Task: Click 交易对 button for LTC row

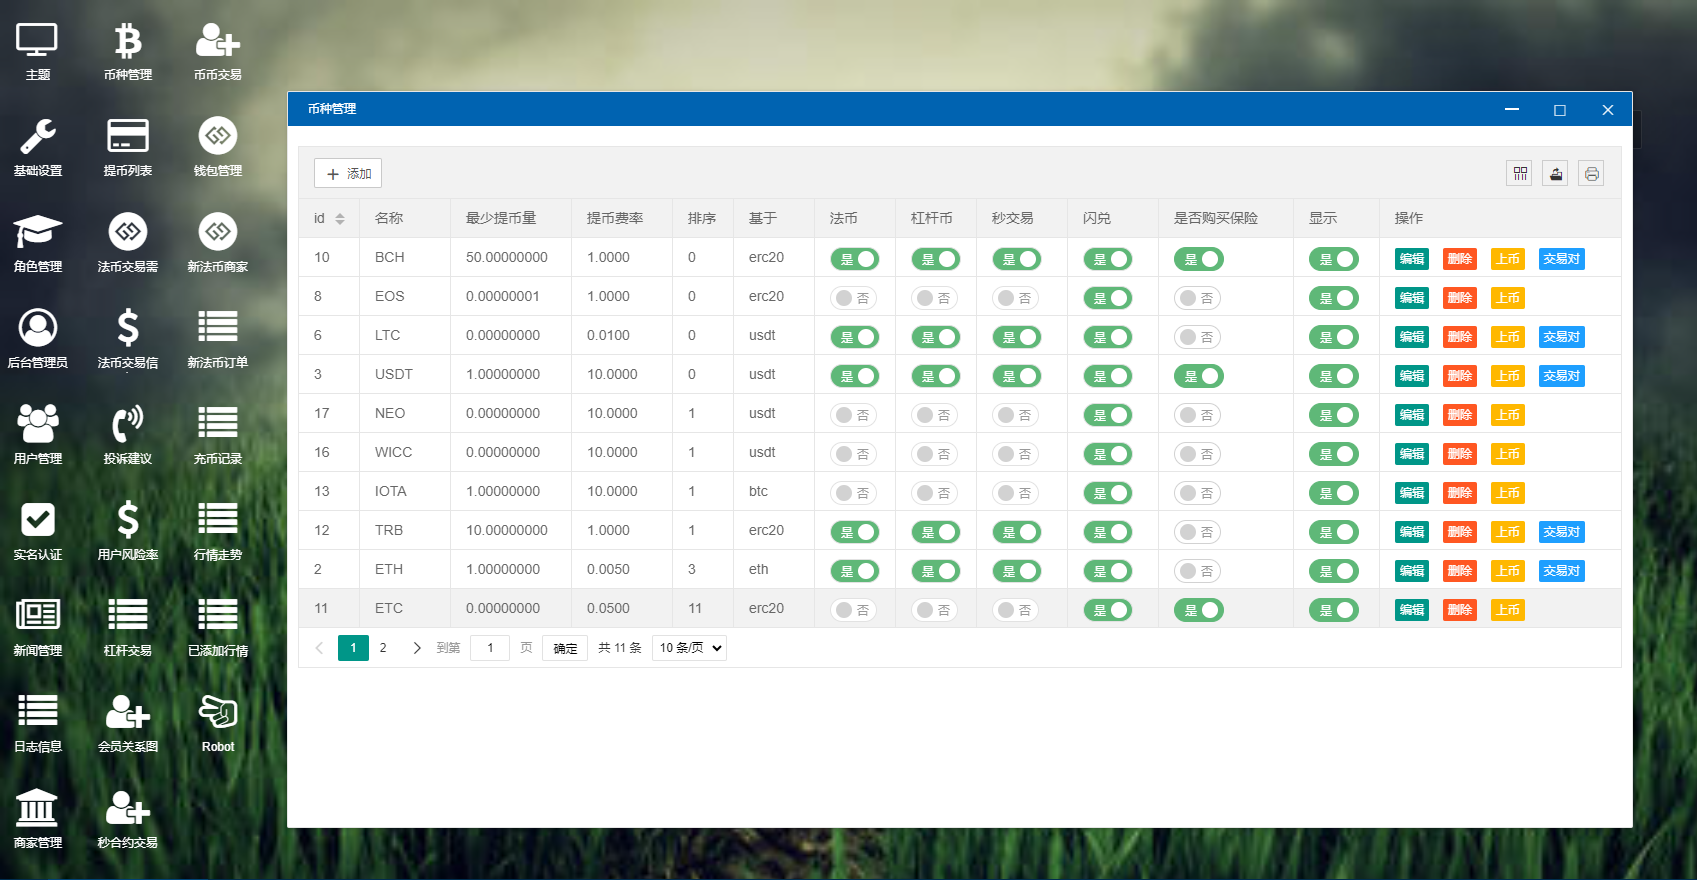Action: (x=1561, y=337)
